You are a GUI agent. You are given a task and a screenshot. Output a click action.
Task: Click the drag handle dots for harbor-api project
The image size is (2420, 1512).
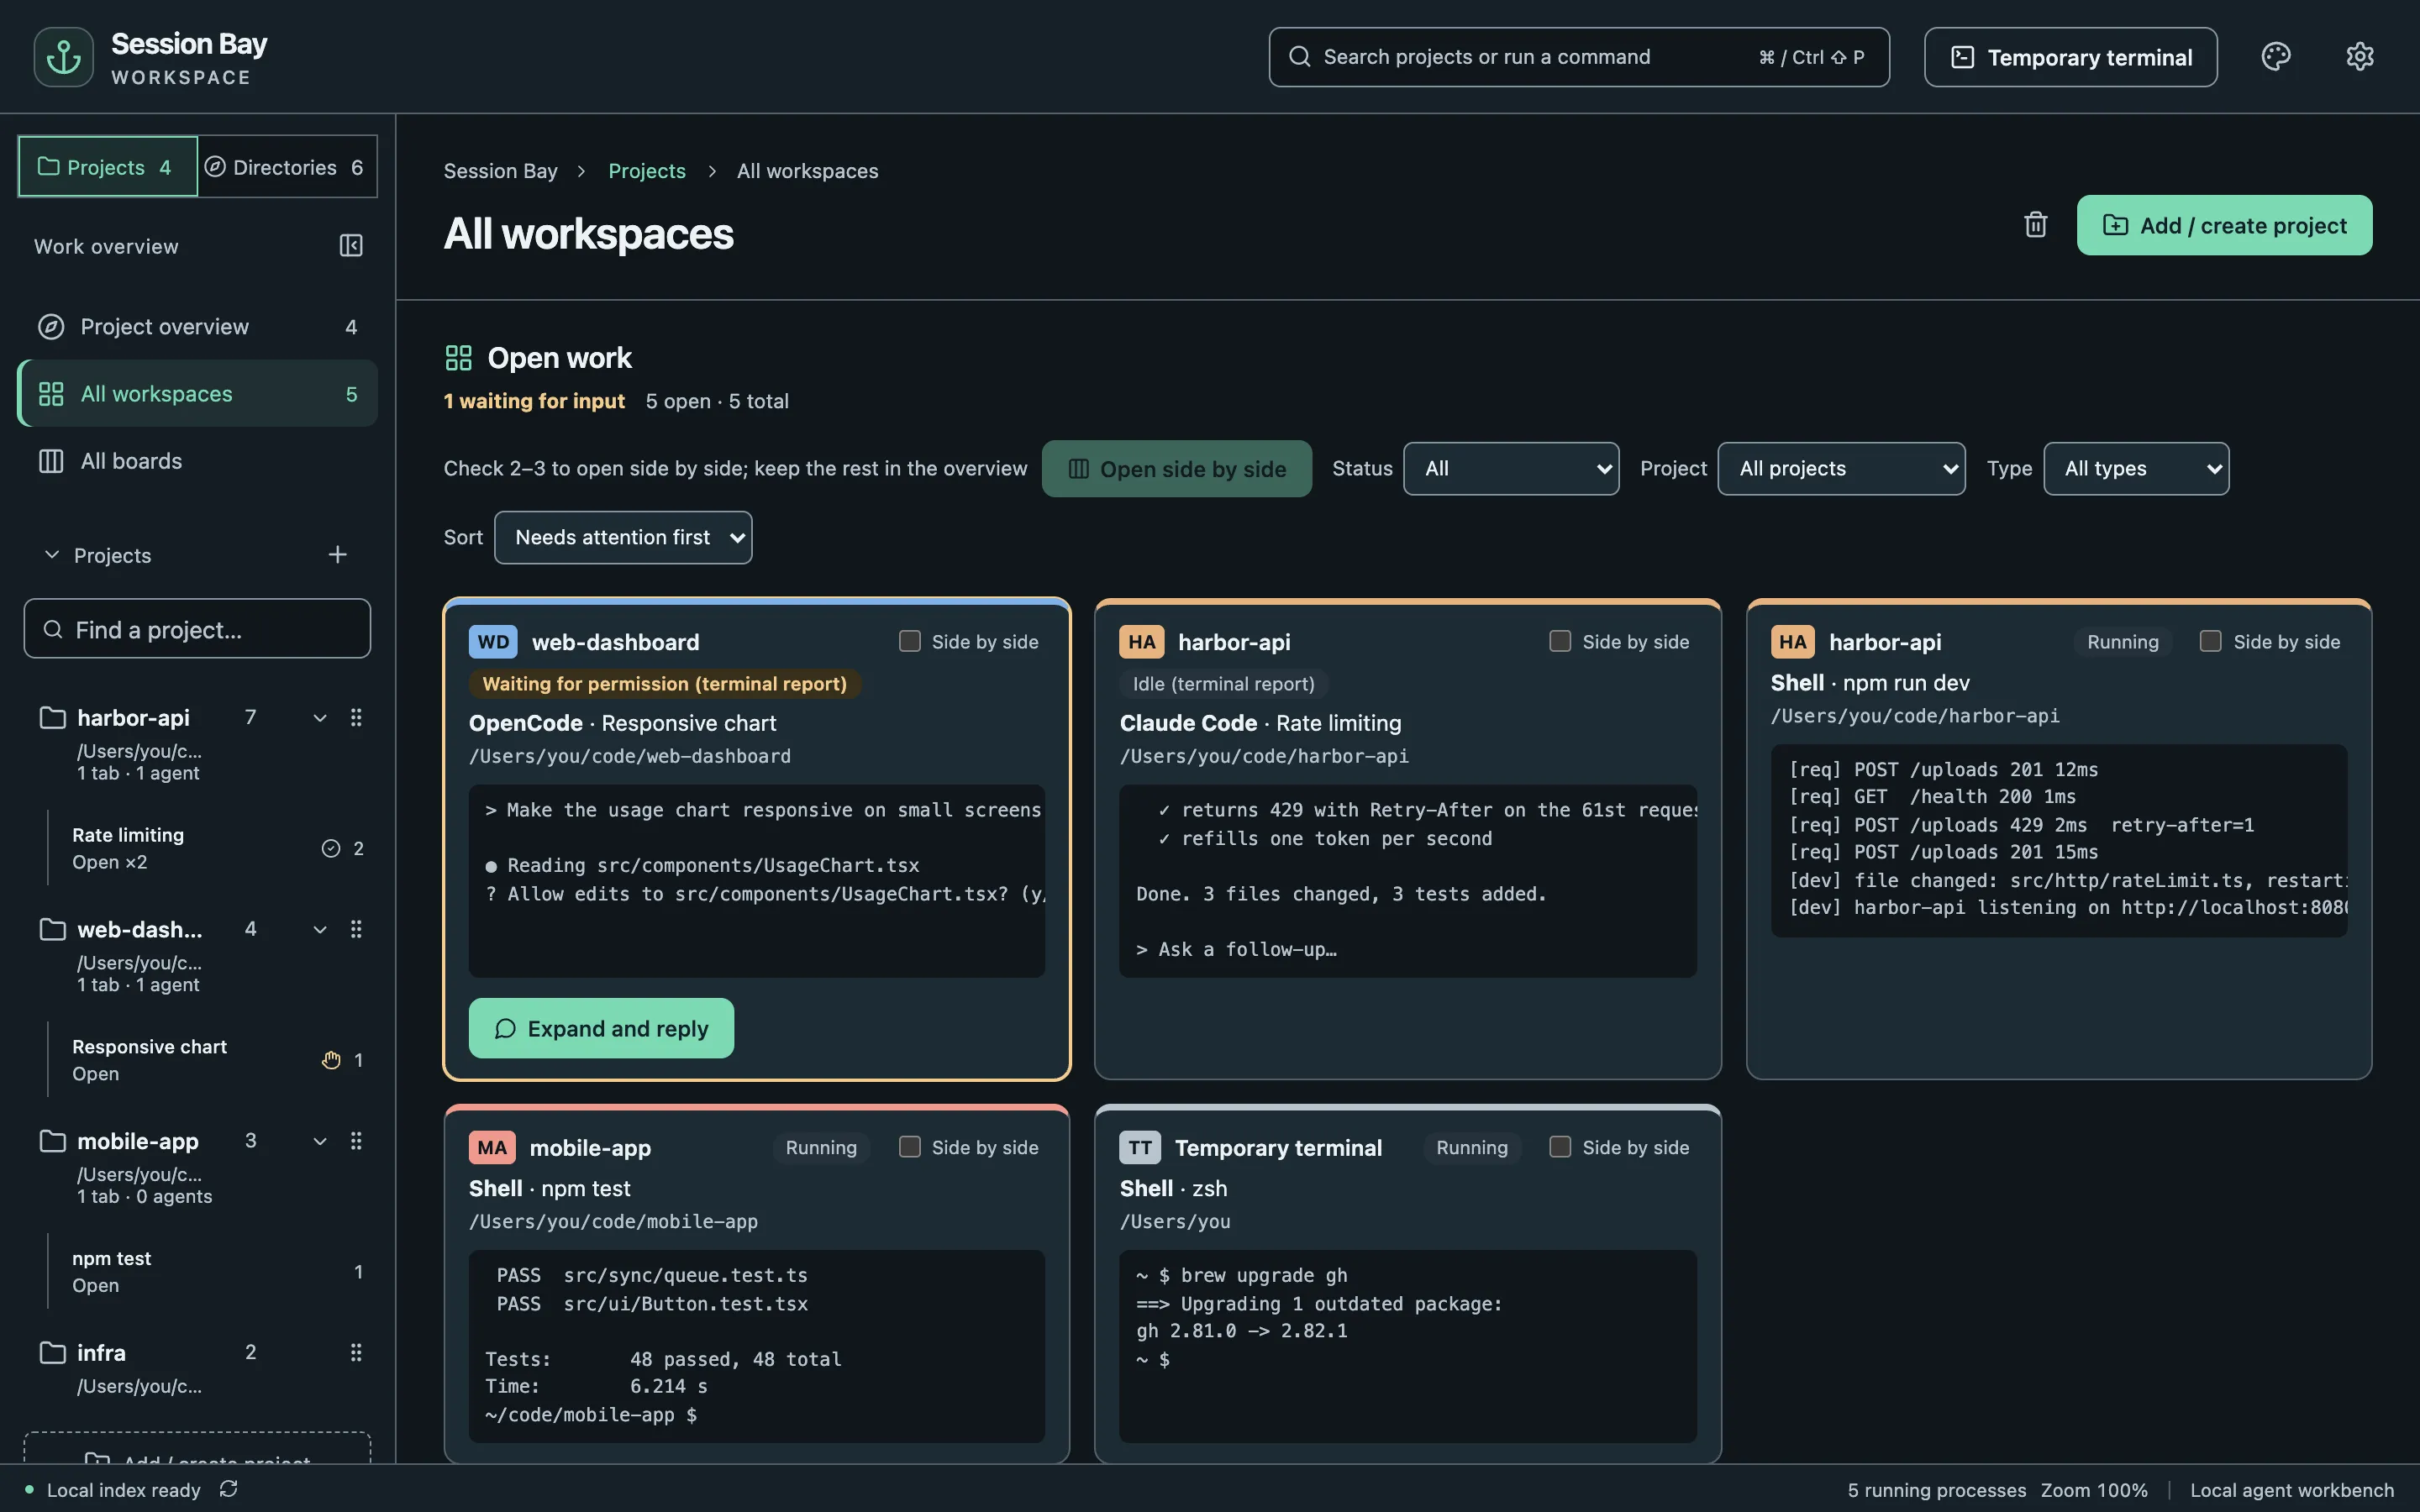[356, 718]
